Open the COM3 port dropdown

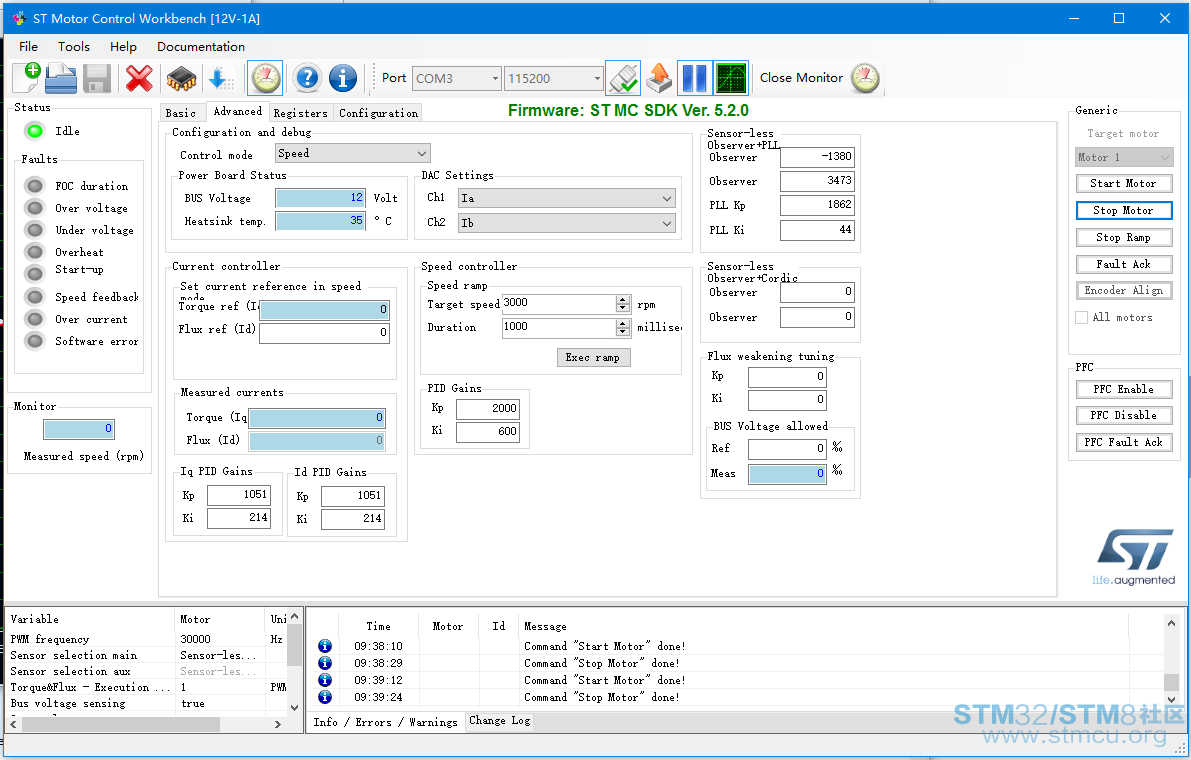(456, 78)
